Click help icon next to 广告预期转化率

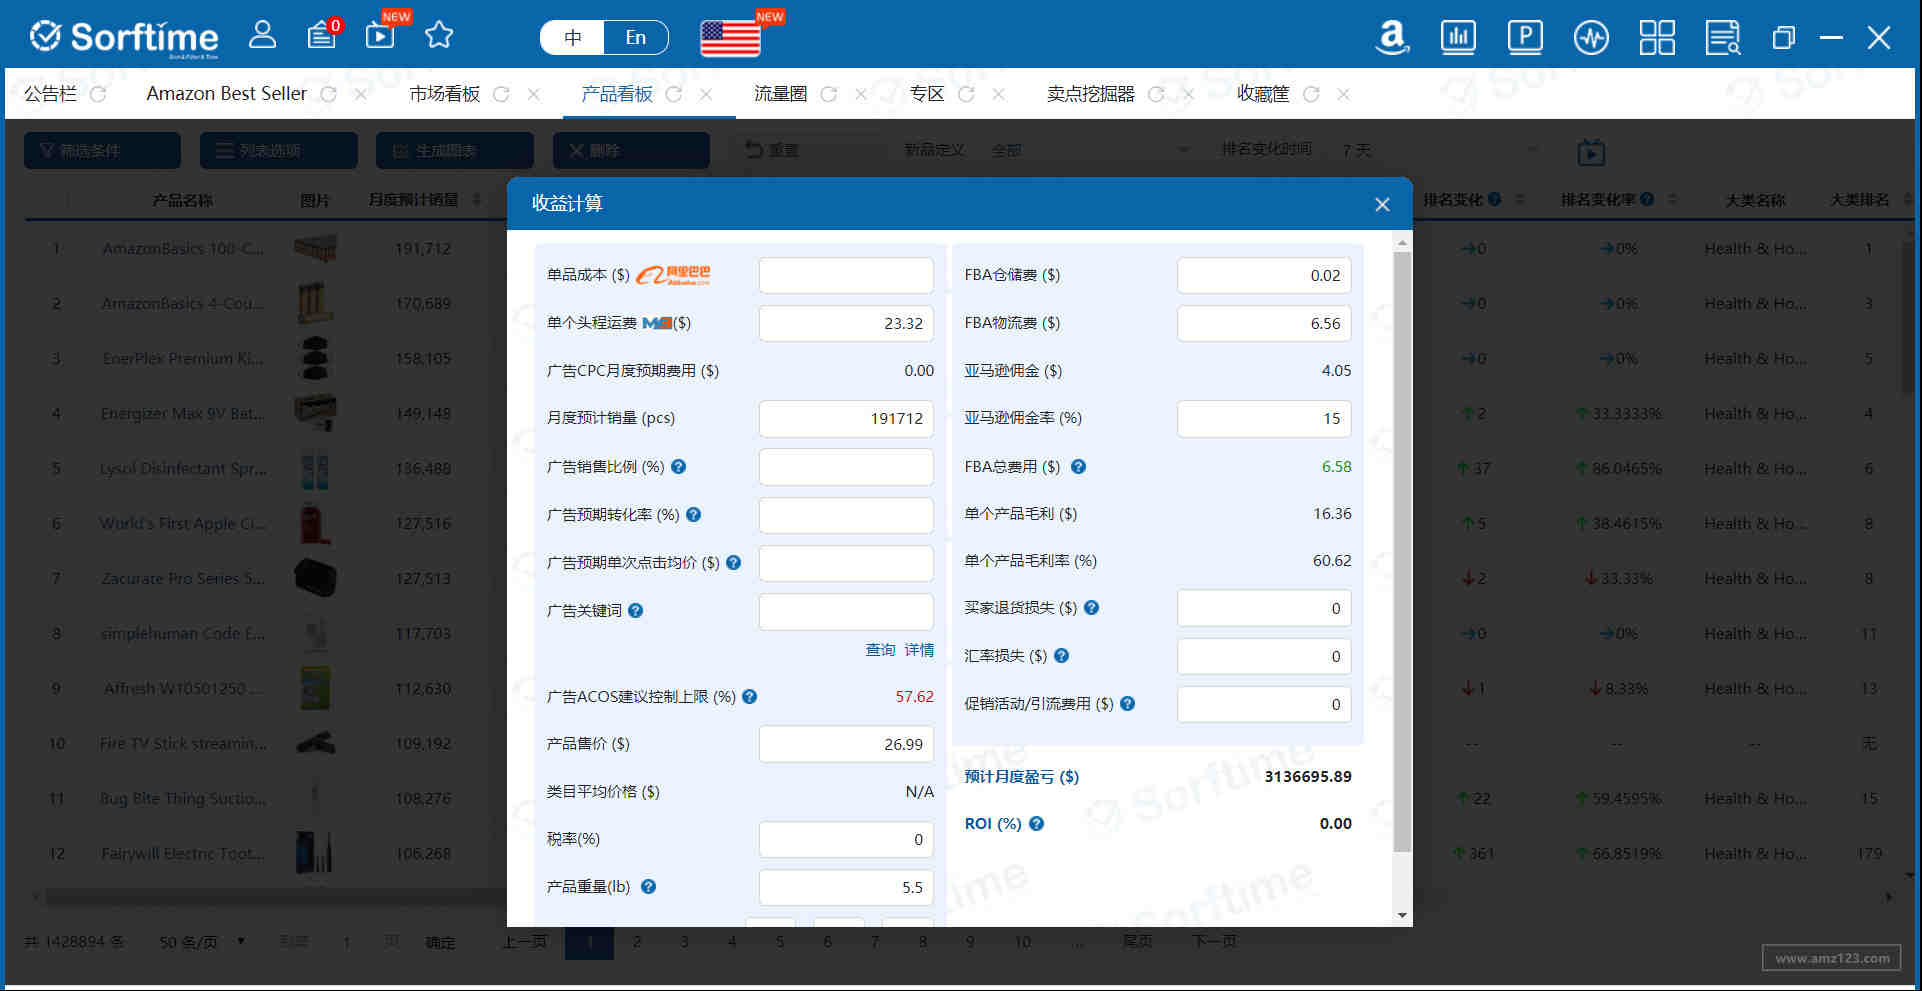tap(693, 514)
